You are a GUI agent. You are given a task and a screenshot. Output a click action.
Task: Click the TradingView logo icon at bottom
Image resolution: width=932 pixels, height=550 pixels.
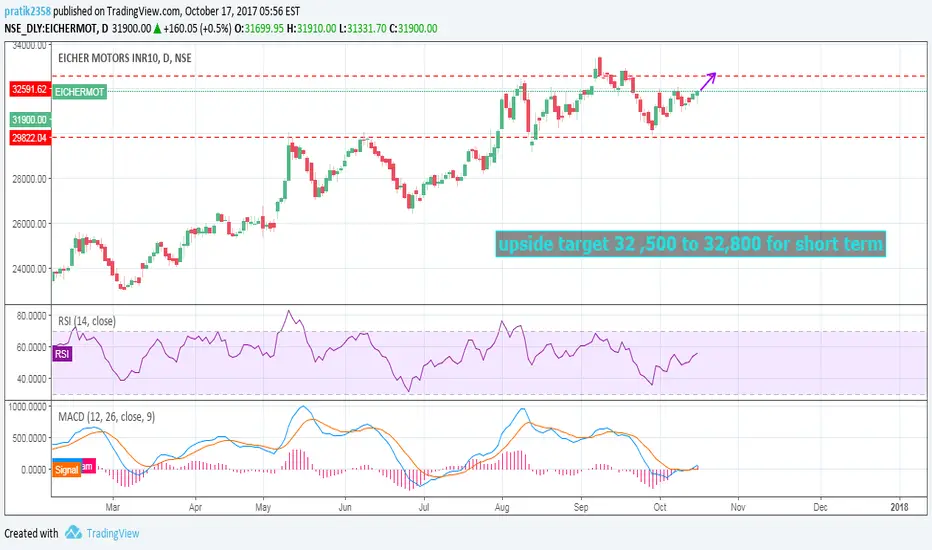click(x=73, y=533)
